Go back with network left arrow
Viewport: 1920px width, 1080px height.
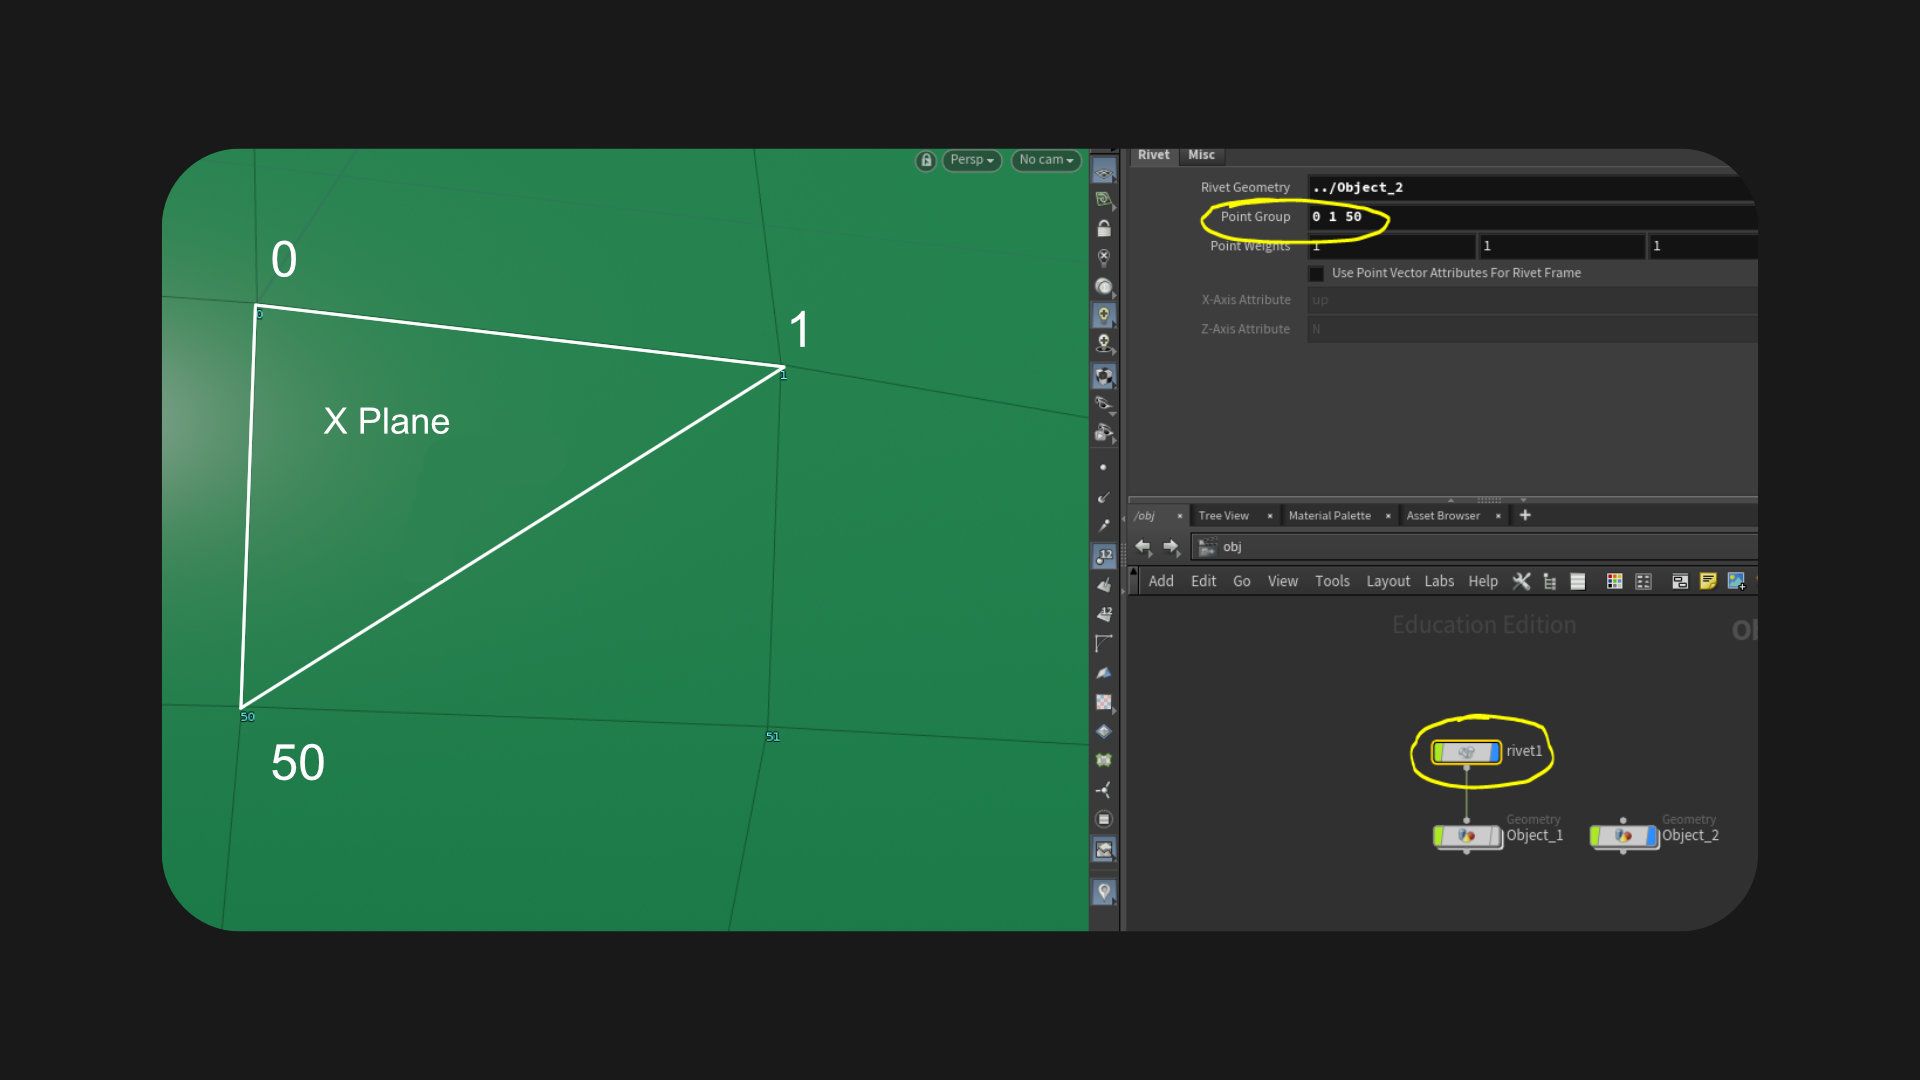(x=1143, y=547)
